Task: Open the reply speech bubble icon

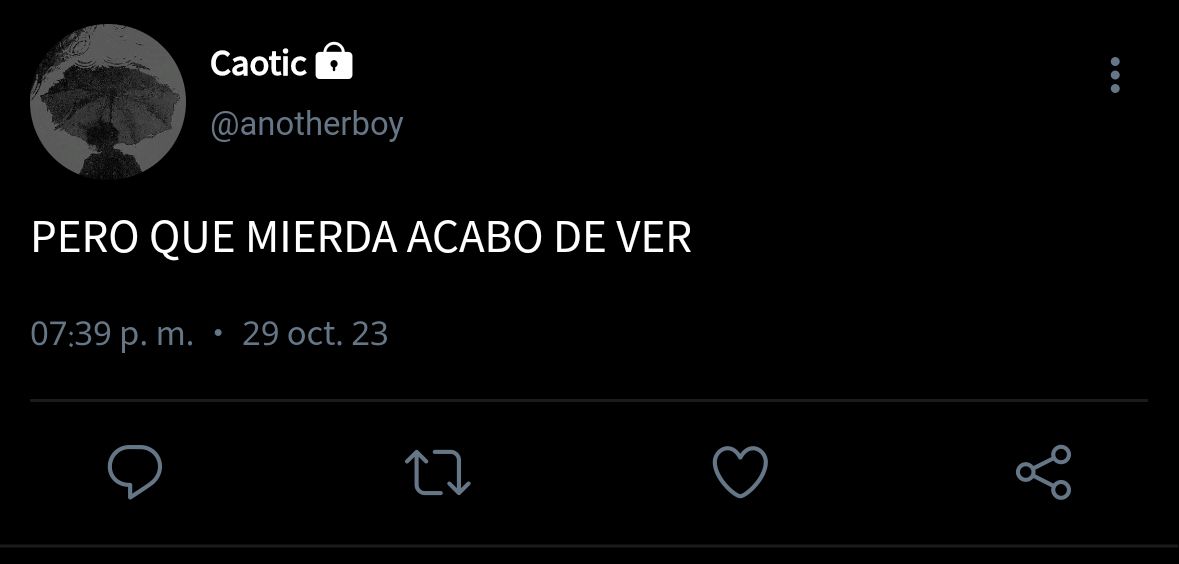Action: click(x=135, y=472)
